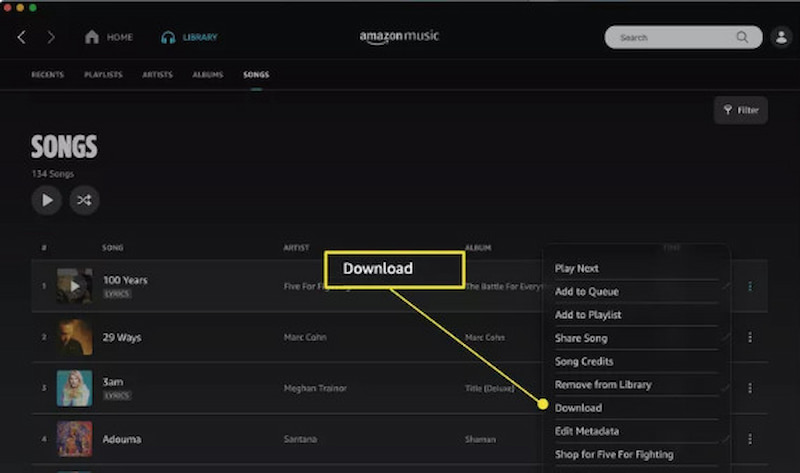800x473 pixels.
Task: Open artist Meghan Trainor
Action: coord(315,388)
